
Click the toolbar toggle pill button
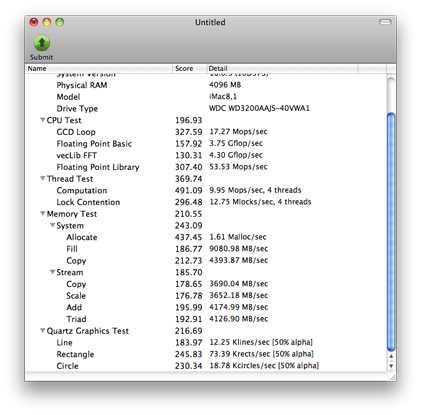385,22
